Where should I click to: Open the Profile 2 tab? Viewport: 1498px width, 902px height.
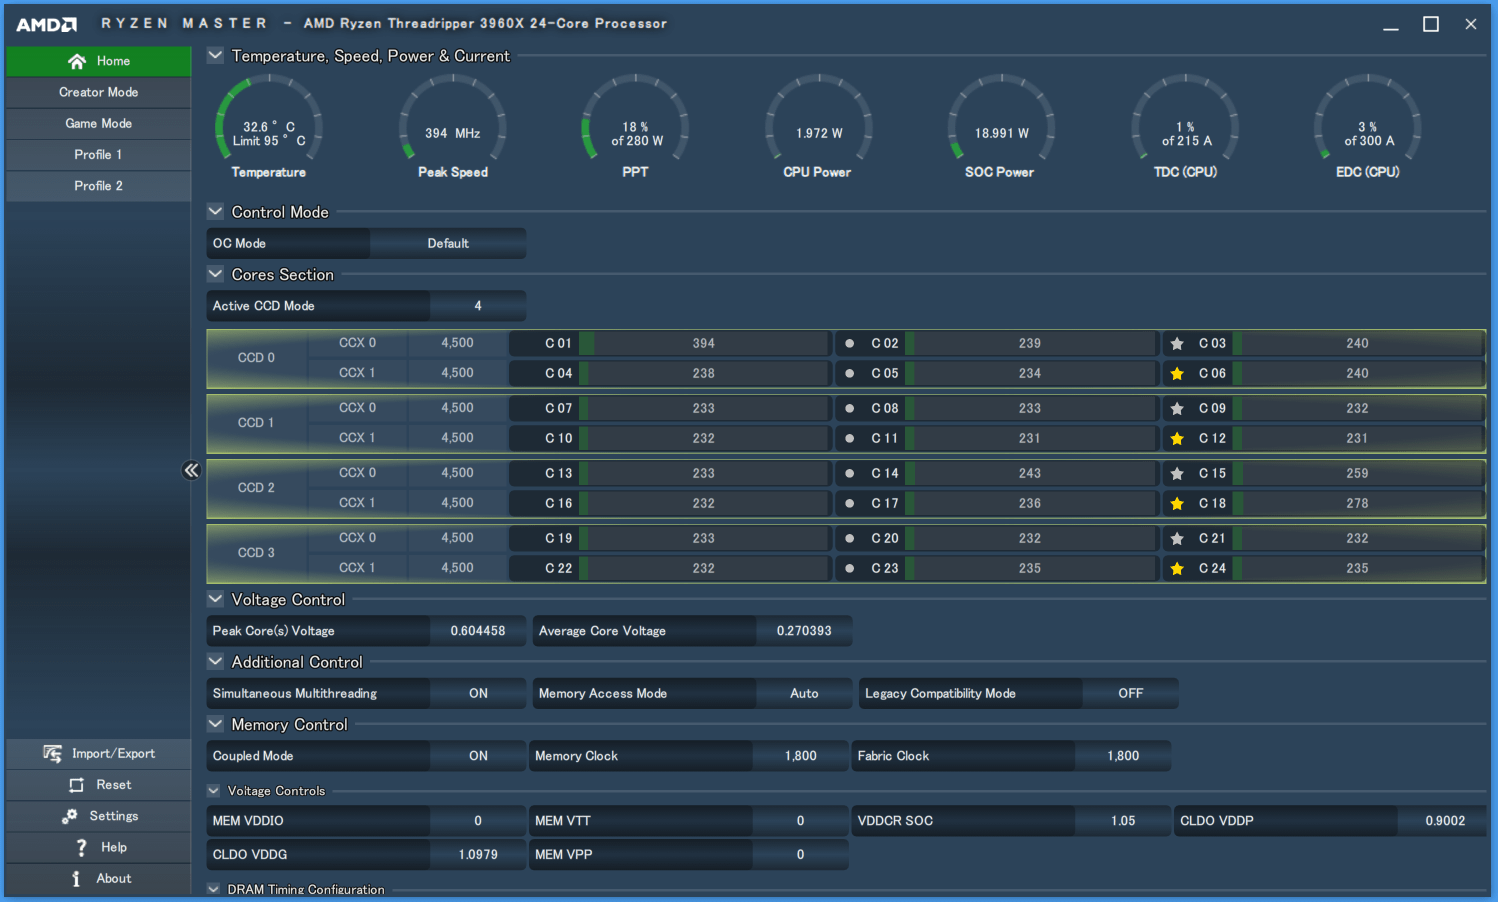coord(98,185)
